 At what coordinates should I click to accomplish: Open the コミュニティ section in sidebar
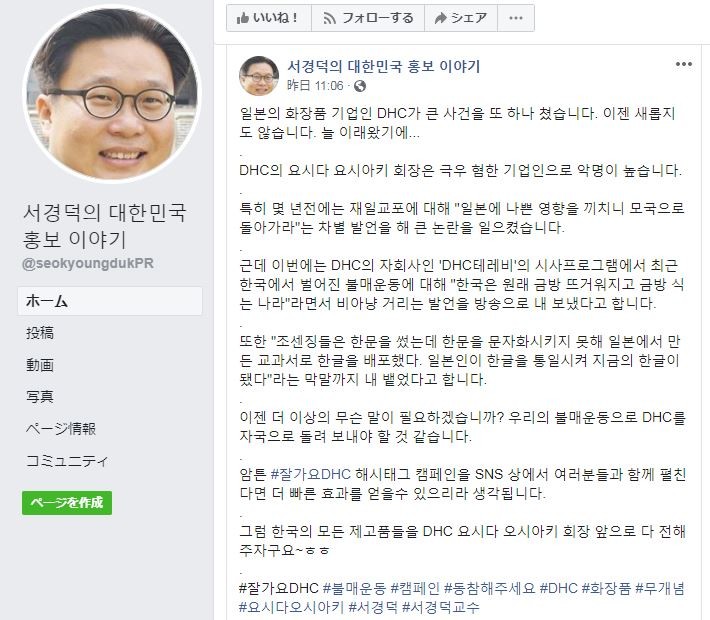pos(67,461)
